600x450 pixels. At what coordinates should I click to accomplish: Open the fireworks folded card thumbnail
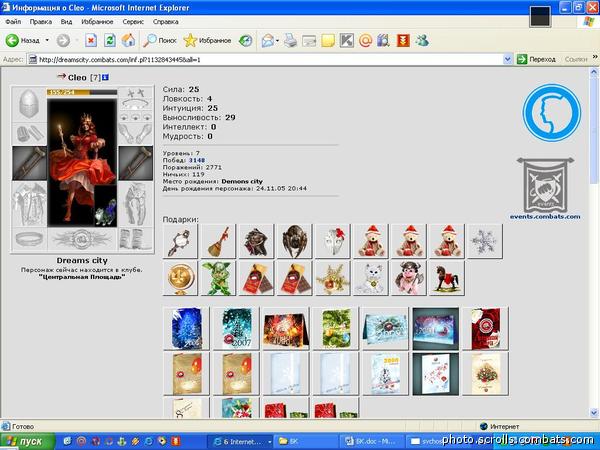click(286, 328)
